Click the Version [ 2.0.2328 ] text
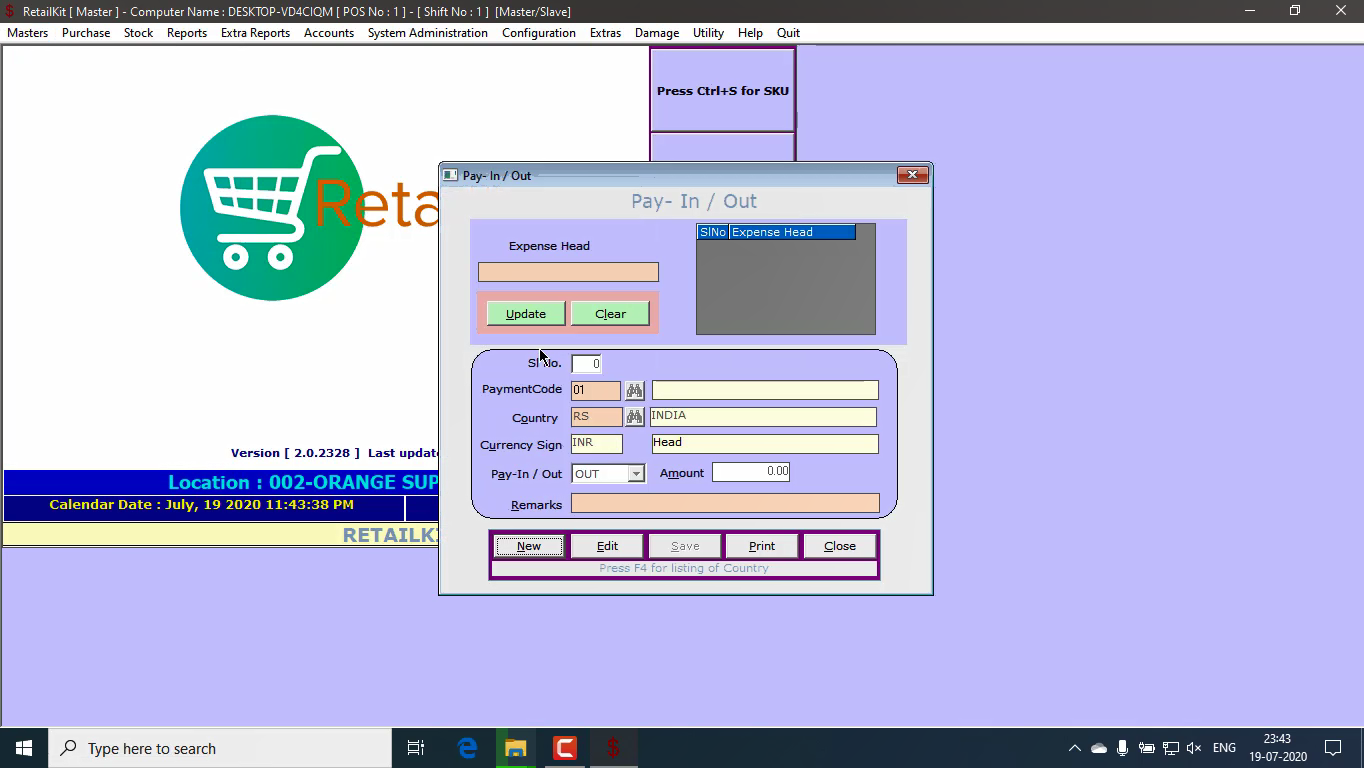This screenshot has width=1364, height=768. 295,453
